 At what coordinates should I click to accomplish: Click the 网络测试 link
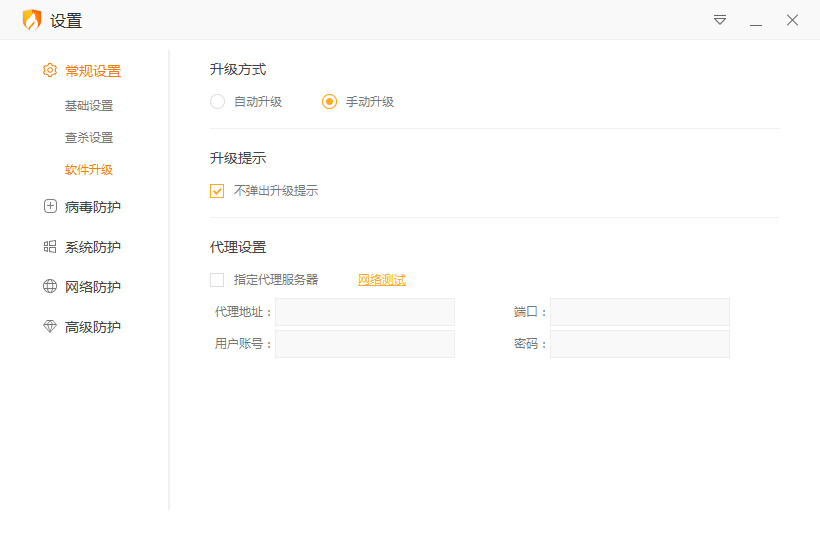[x=382, y=280]
